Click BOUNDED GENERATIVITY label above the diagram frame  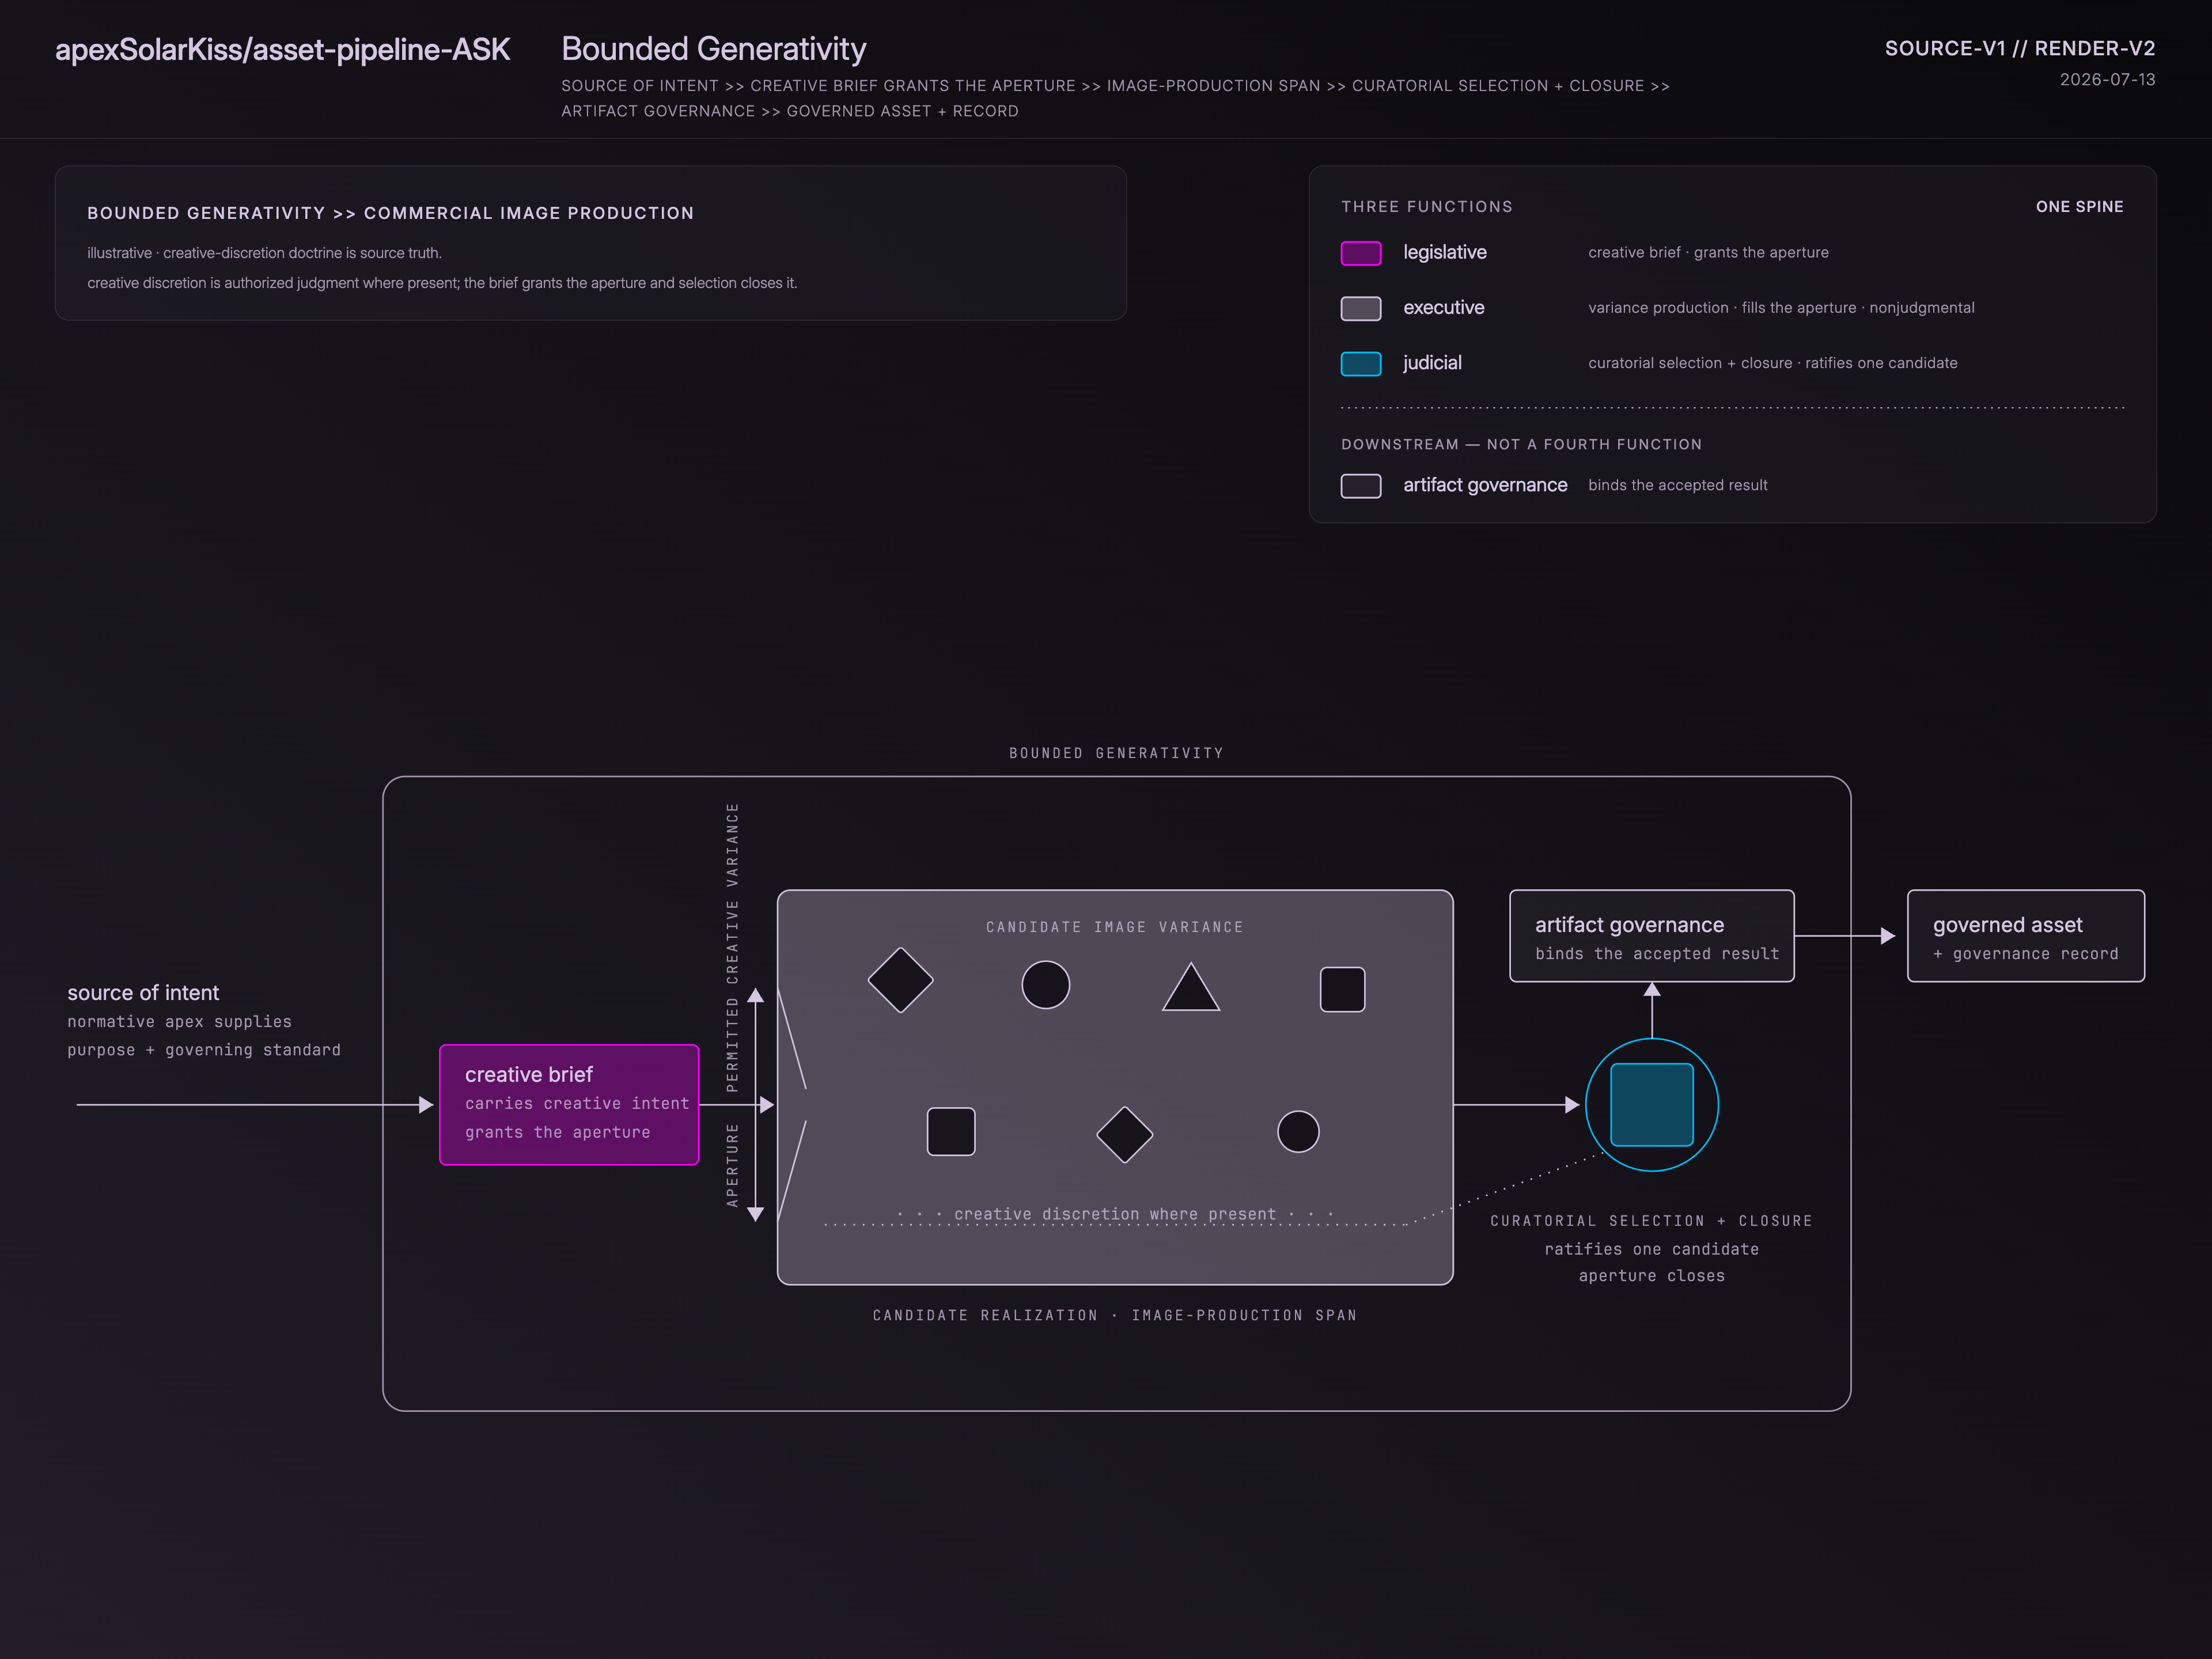(1116, 753)
